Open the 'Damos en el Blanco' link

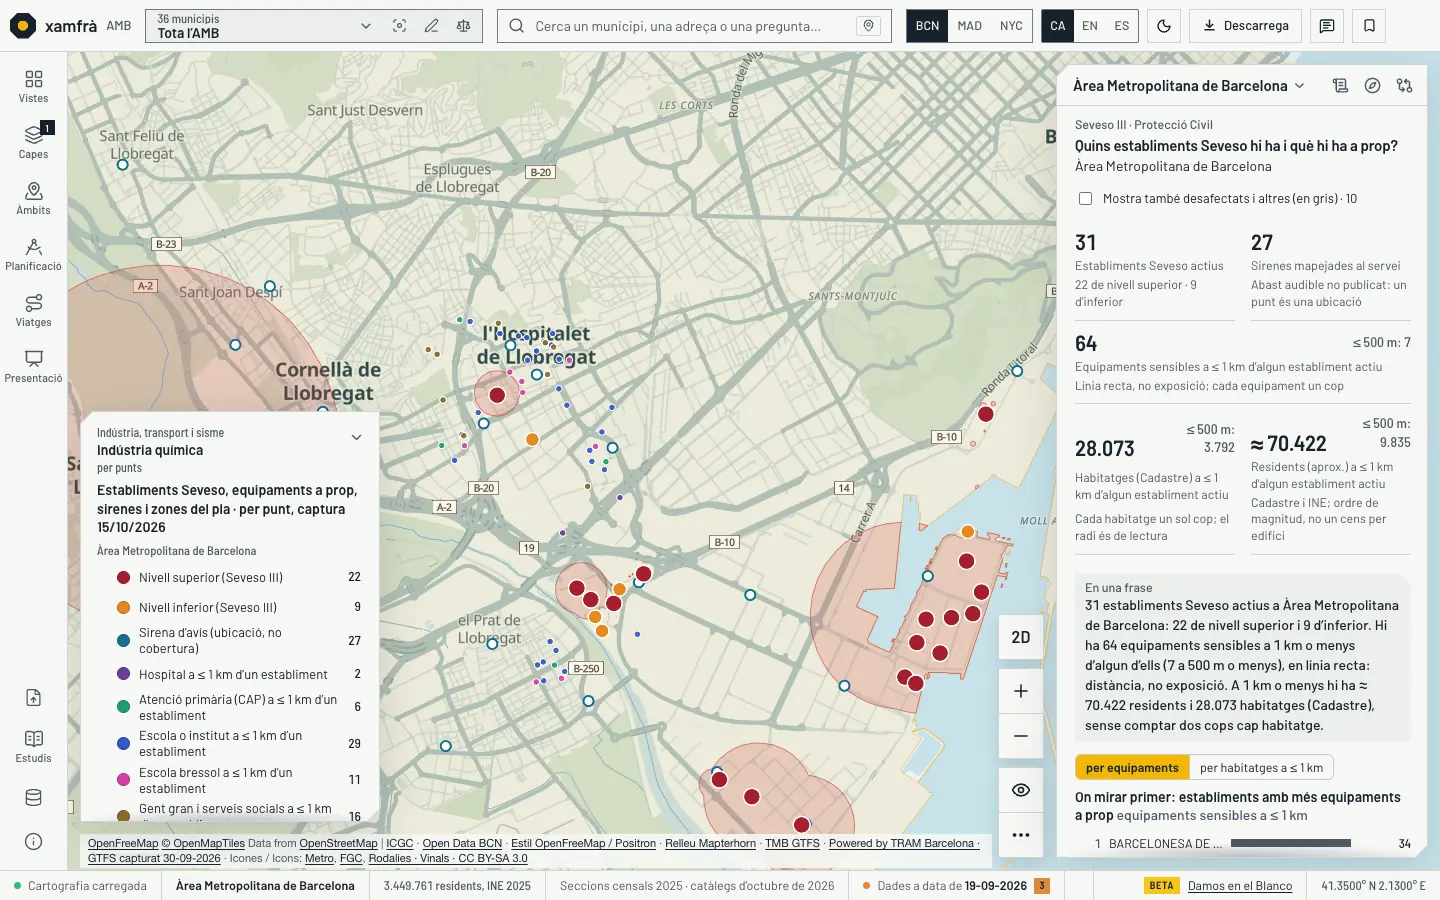pyautogui.click(x=1240, y=886)
